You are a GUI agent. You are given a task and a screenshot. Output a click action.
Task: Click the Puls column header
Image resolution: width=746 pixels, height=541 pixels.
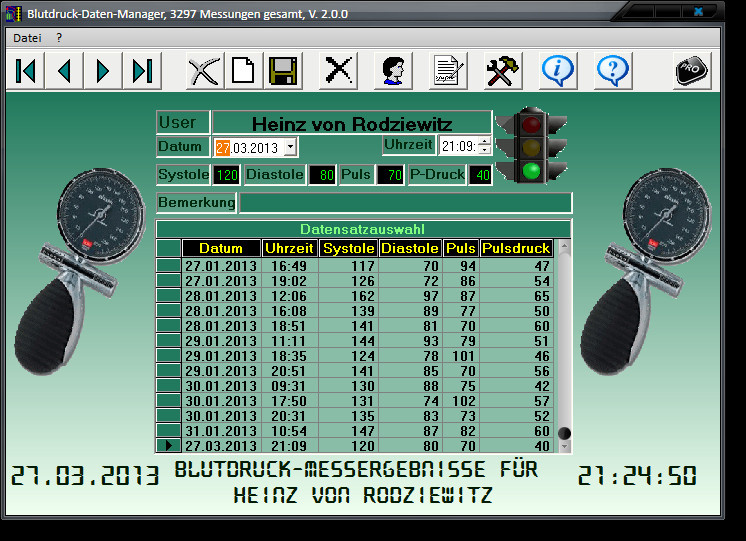point(461,248)
